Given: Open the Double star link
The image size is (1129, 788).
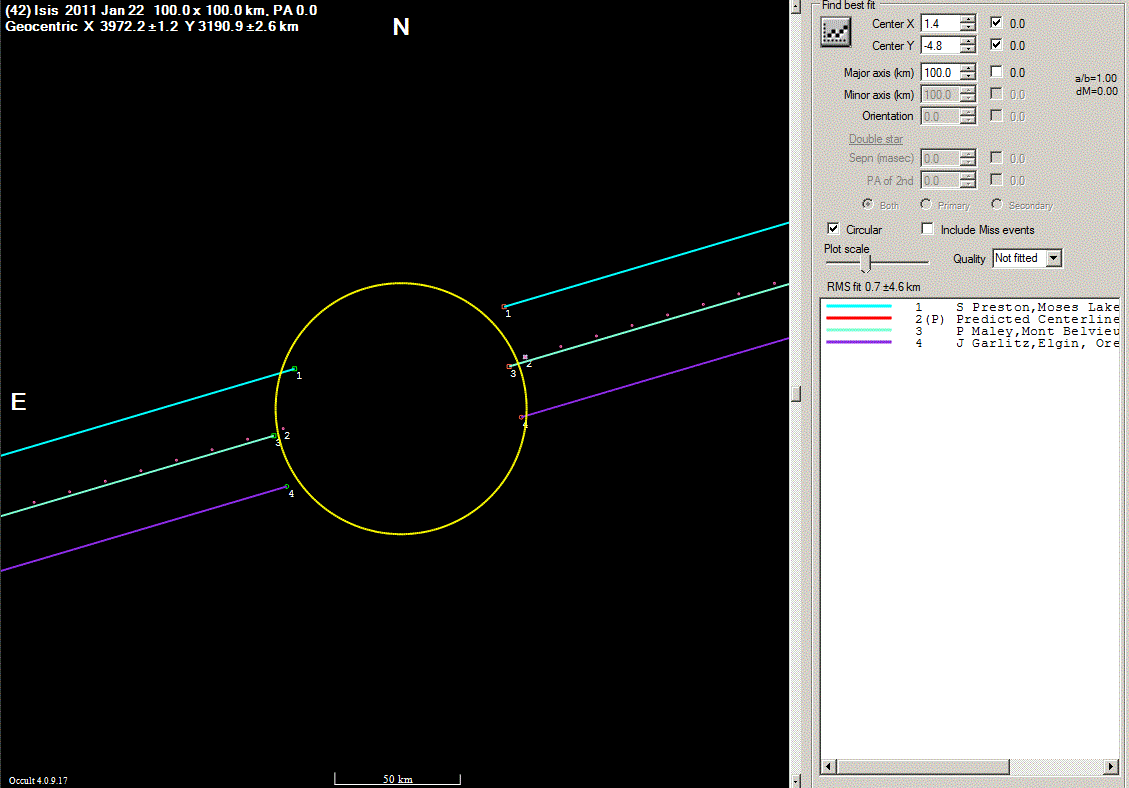Looking at the screenshot, I should click(x=876, y=139).
